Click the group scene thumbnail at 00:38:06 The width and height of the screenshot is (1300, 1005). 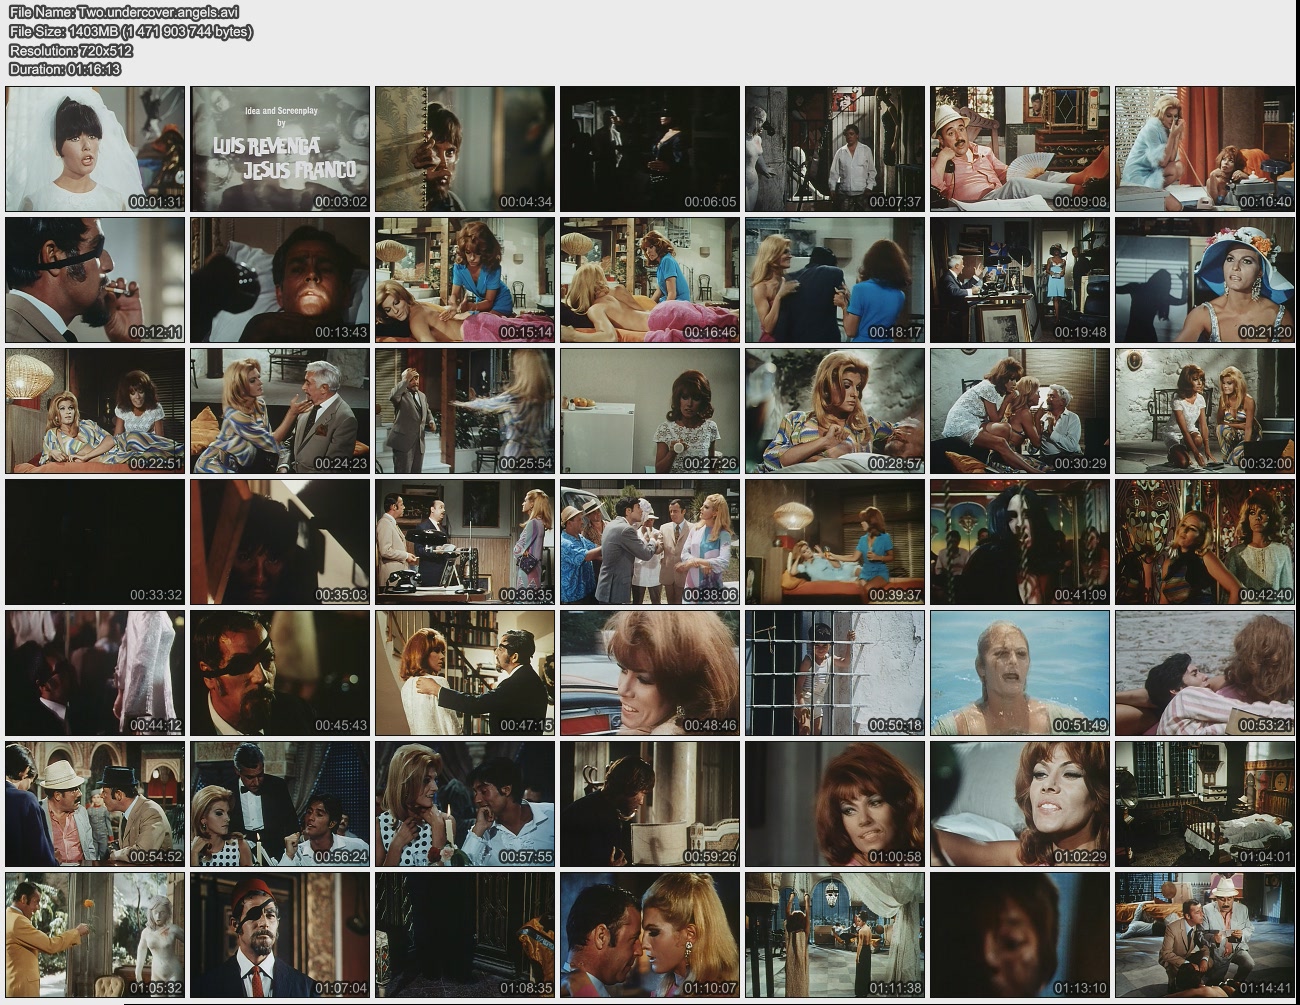pyautogui.click(x=650, y=542)
